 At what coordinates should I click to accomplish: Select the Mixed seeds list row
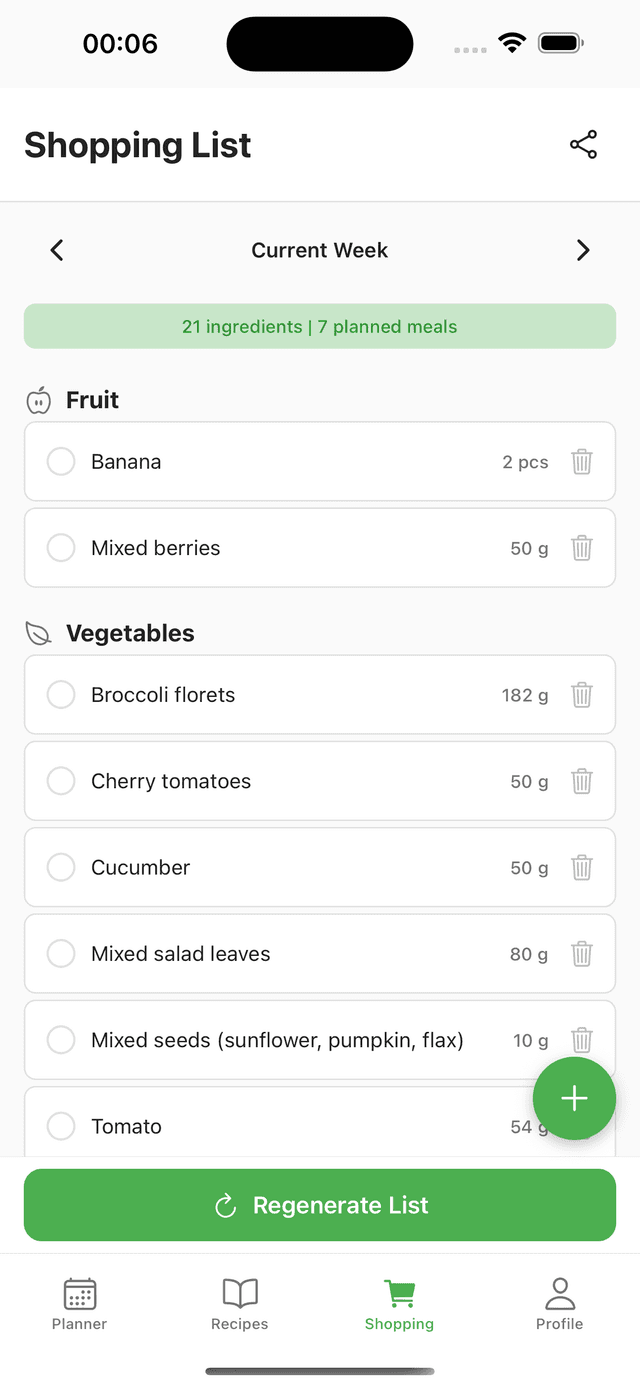(x=277, y=1041)
